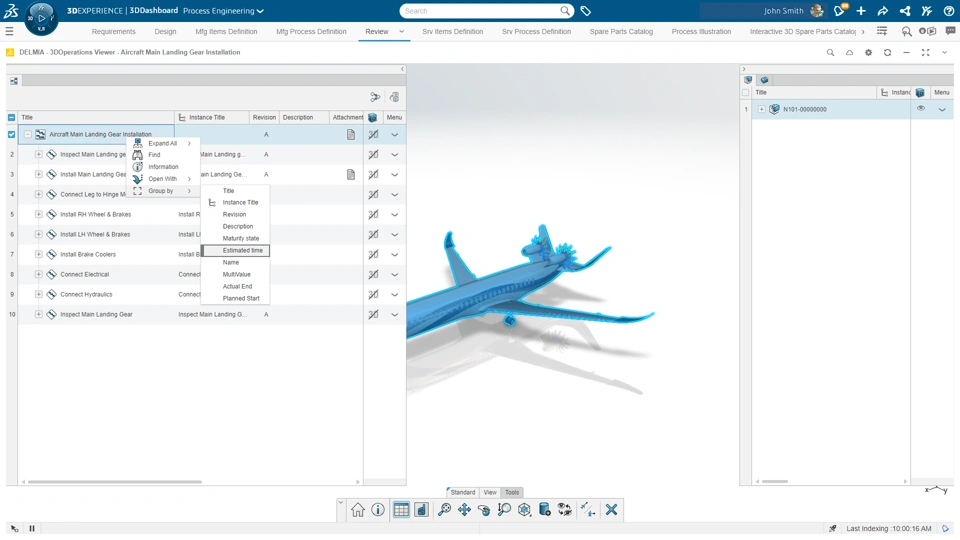The width and height of the screenshot is (960, 540).
Task: Click the plus add icon in top bar
Action: [x=861, y=11]
